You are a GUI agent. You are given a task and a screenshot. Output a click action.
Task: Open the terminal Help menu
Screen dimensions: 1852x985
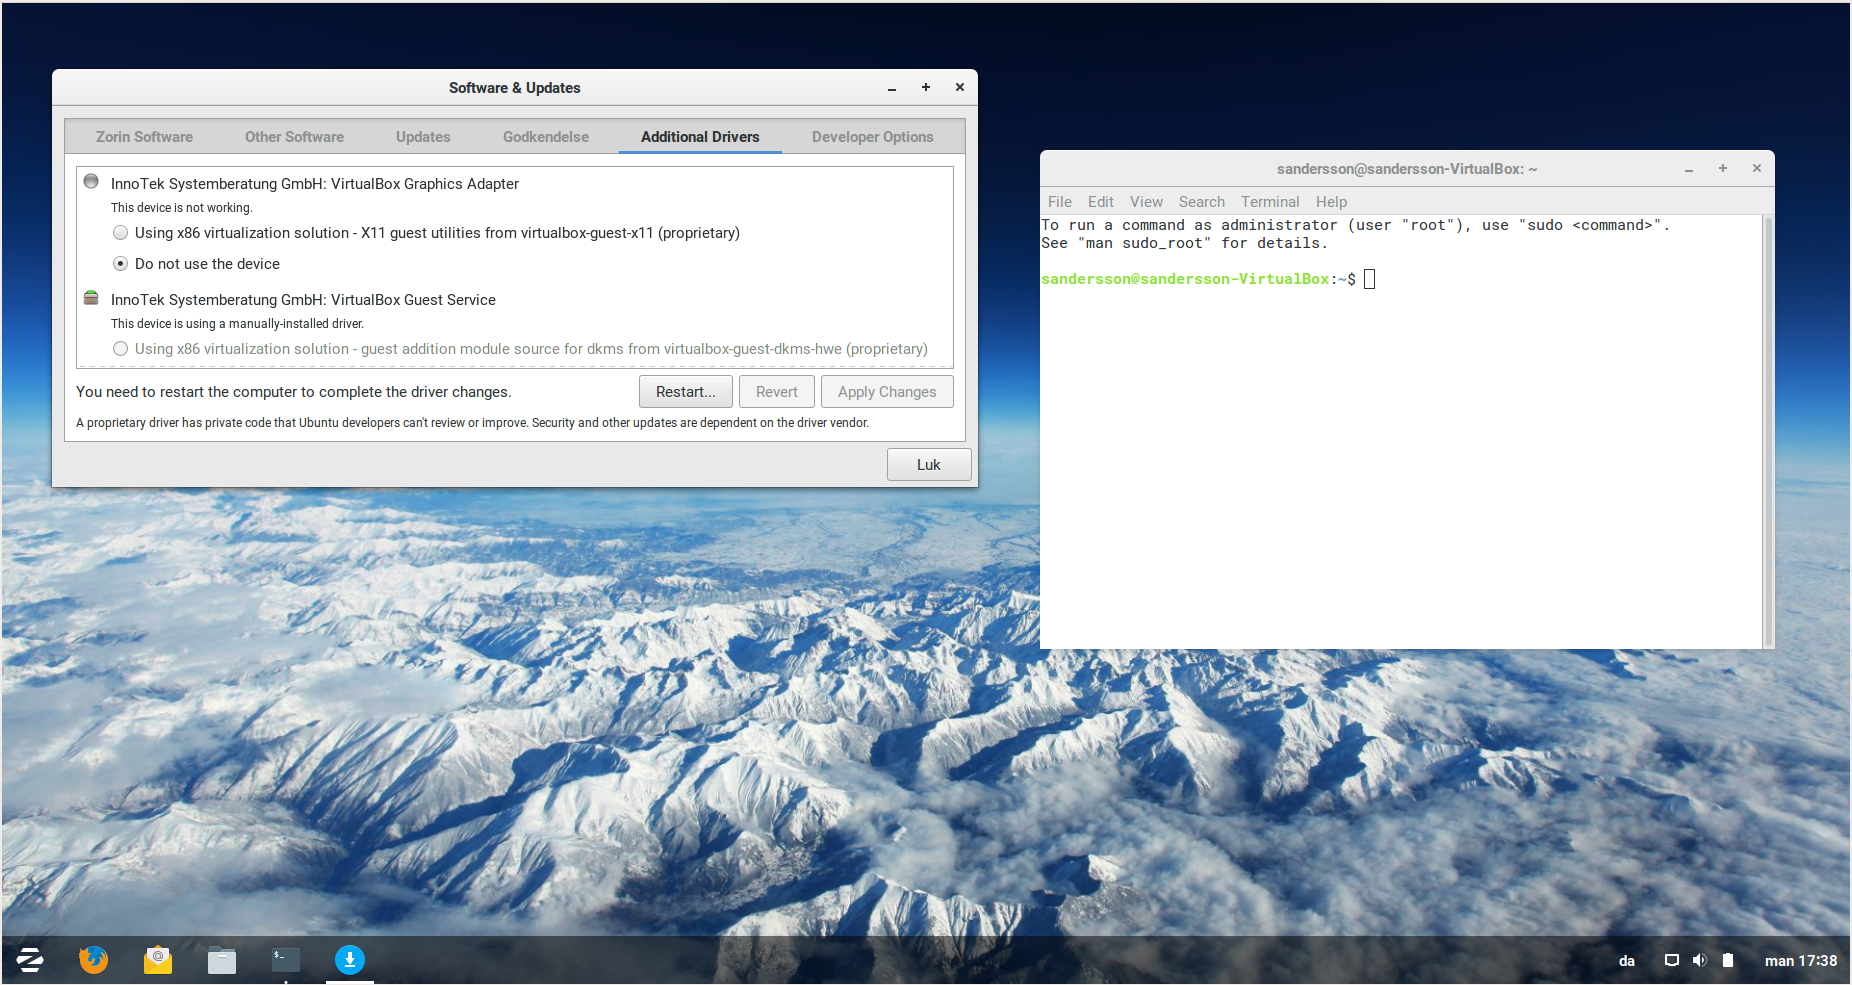pyautogui.click(x=1331, y=202)
